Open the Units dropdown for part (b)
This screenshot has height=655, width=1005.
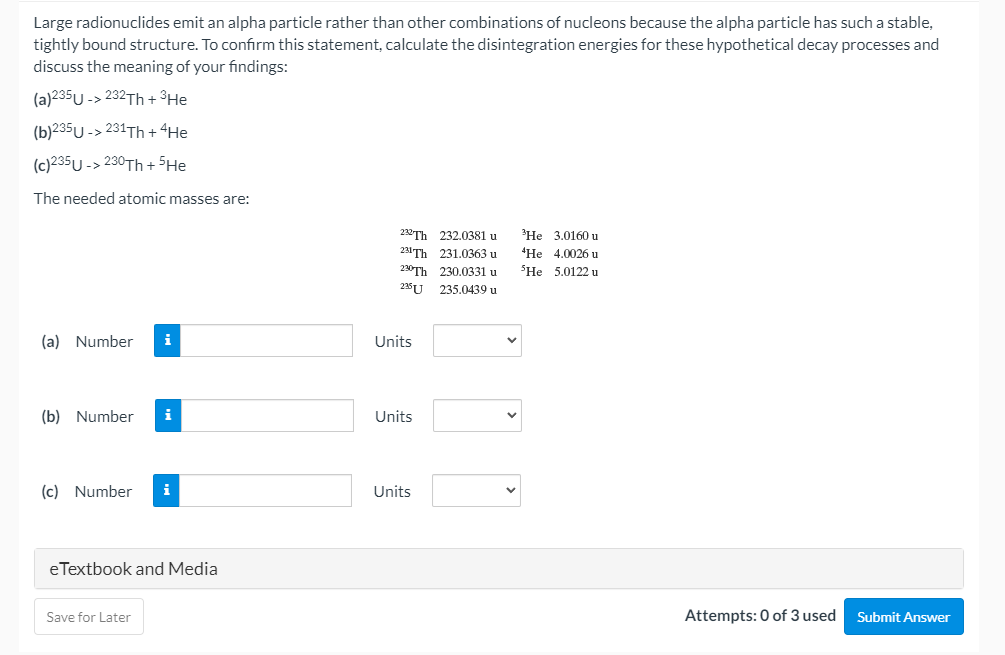[x=477, y=416]
